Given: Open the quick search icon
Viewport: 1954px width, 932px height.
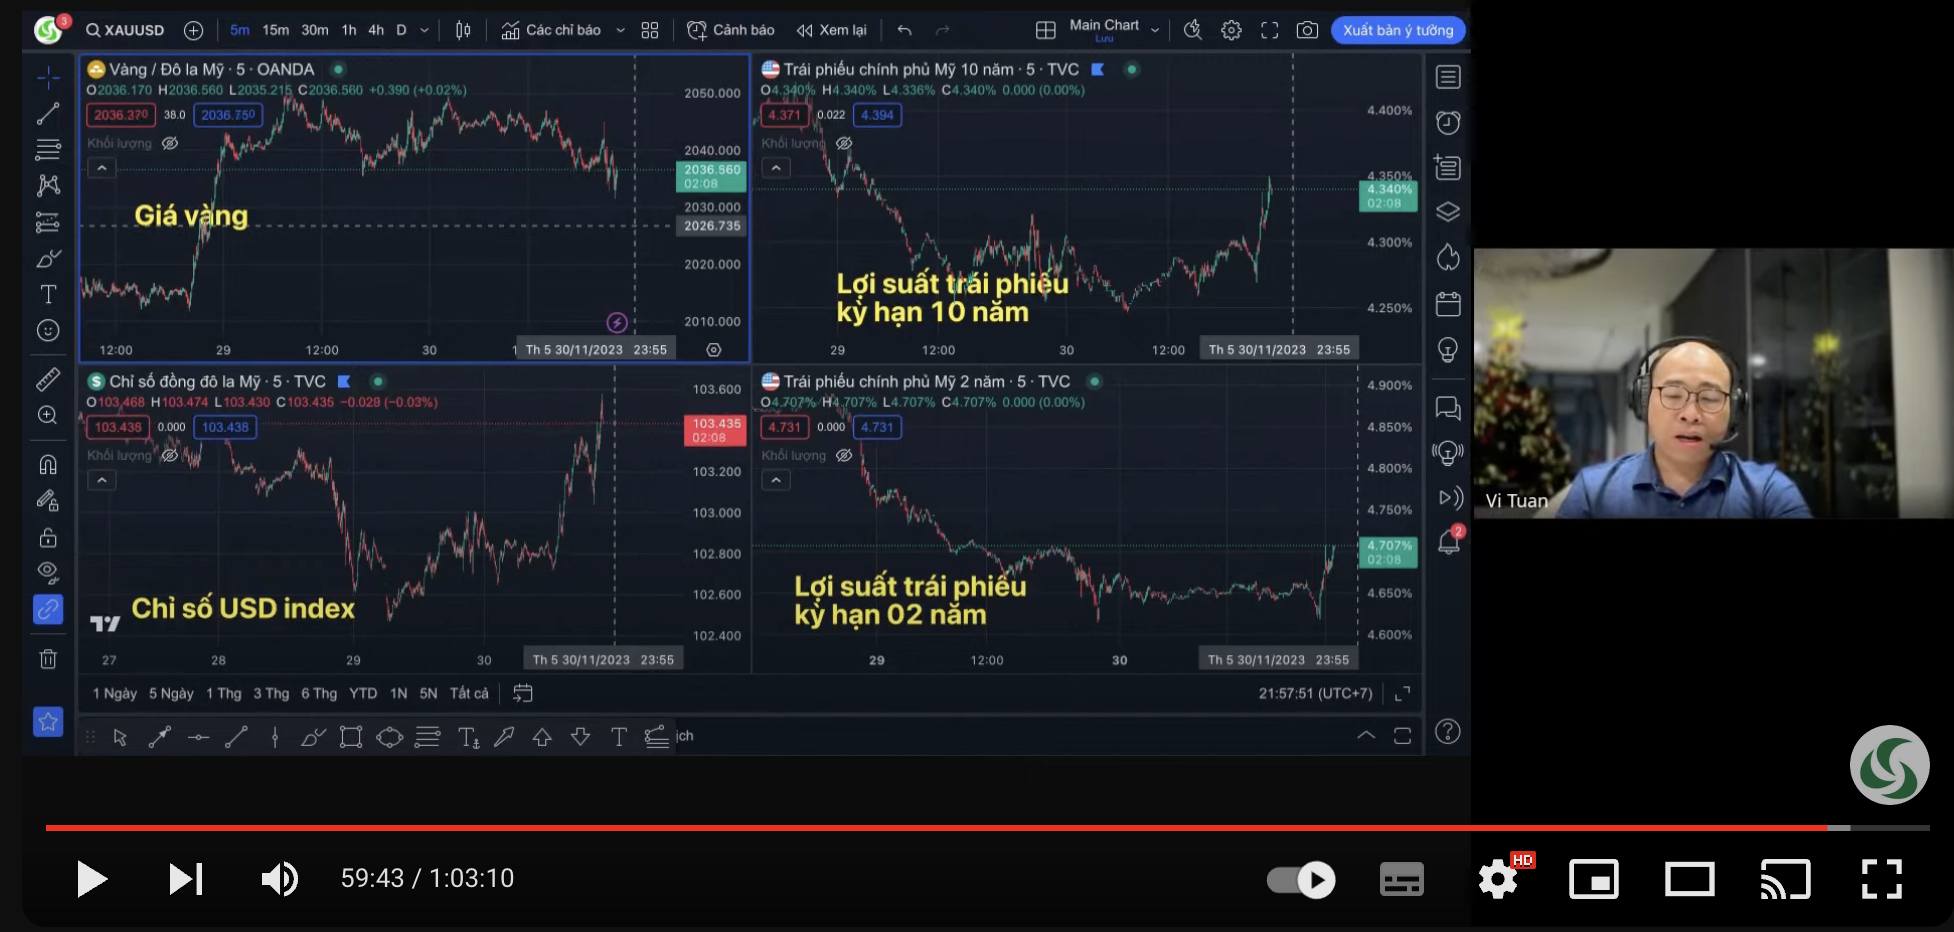Looking at the screenshot, I should coord(1193,30).
